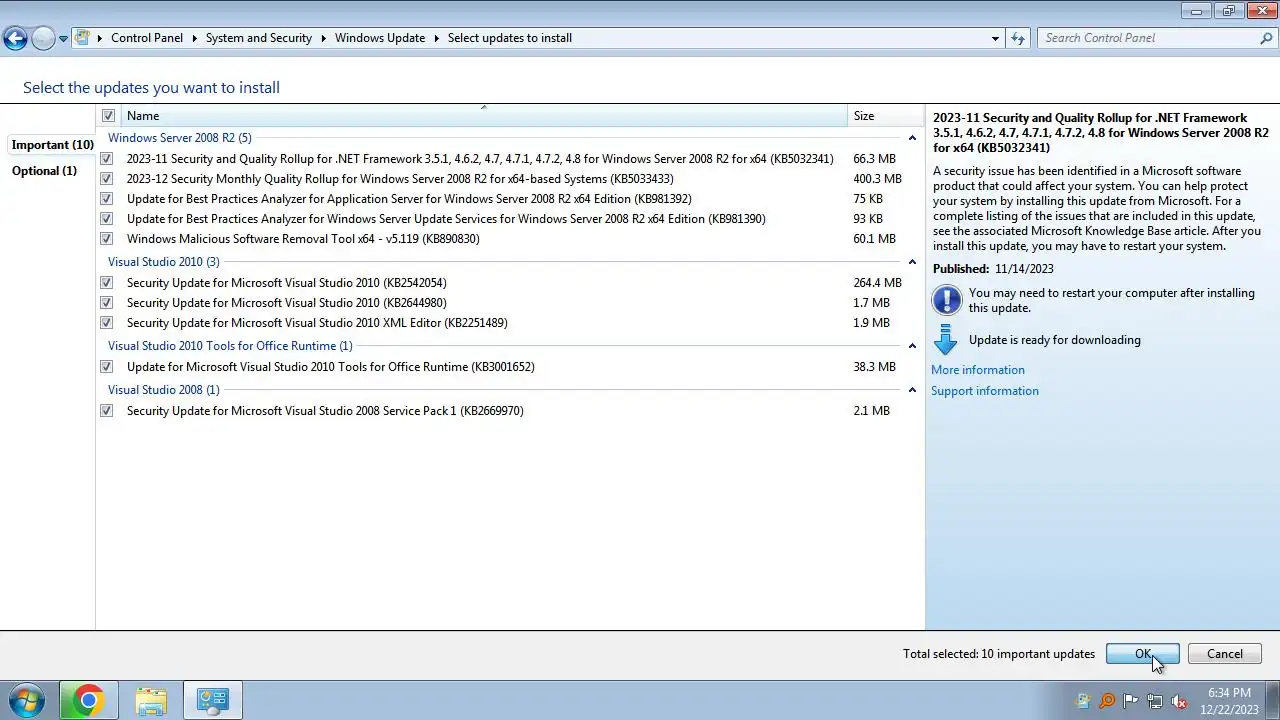Click the orange magnifier tray icon
Screen dimensions: 1280x720
point(1107,701)
